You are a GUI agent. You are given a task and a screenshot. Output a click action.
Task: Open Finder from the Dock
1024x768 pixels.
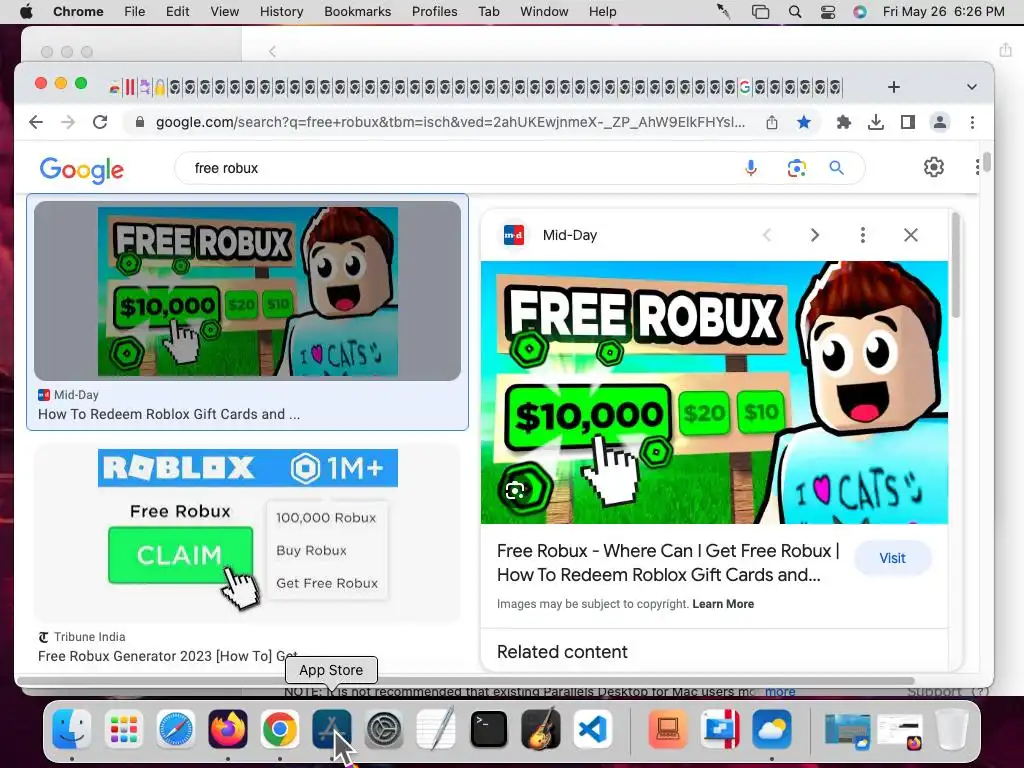tap(71, 729)
